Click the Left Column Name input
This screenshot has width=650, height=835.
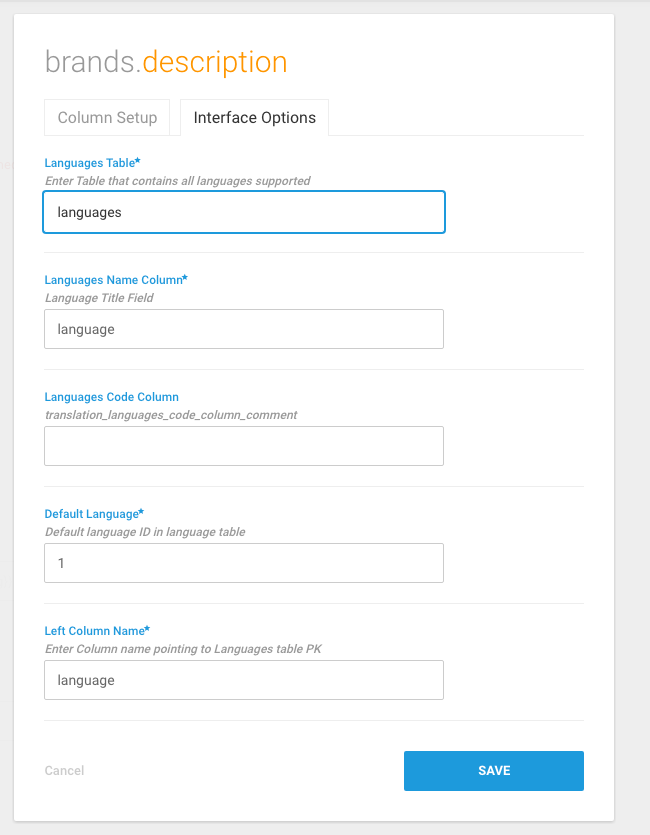[x=244, y=680]
